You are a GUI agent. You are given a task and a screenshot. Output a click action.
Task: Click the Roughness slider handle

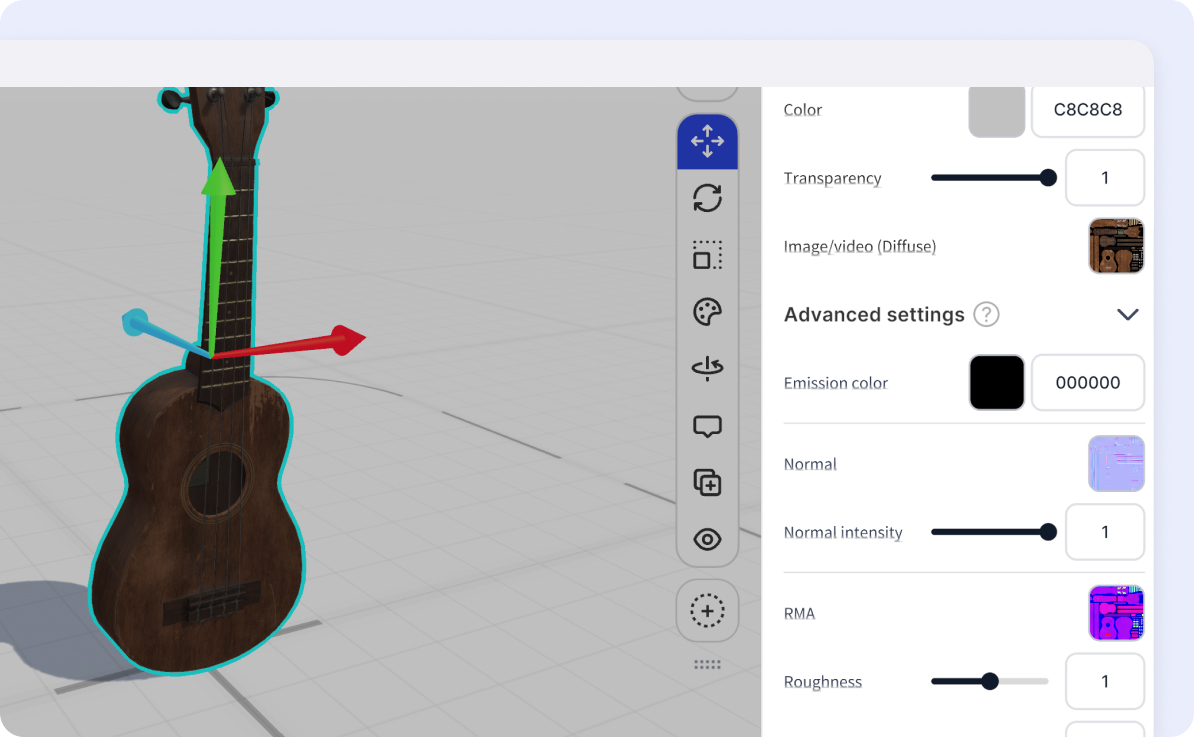(989, 681)
